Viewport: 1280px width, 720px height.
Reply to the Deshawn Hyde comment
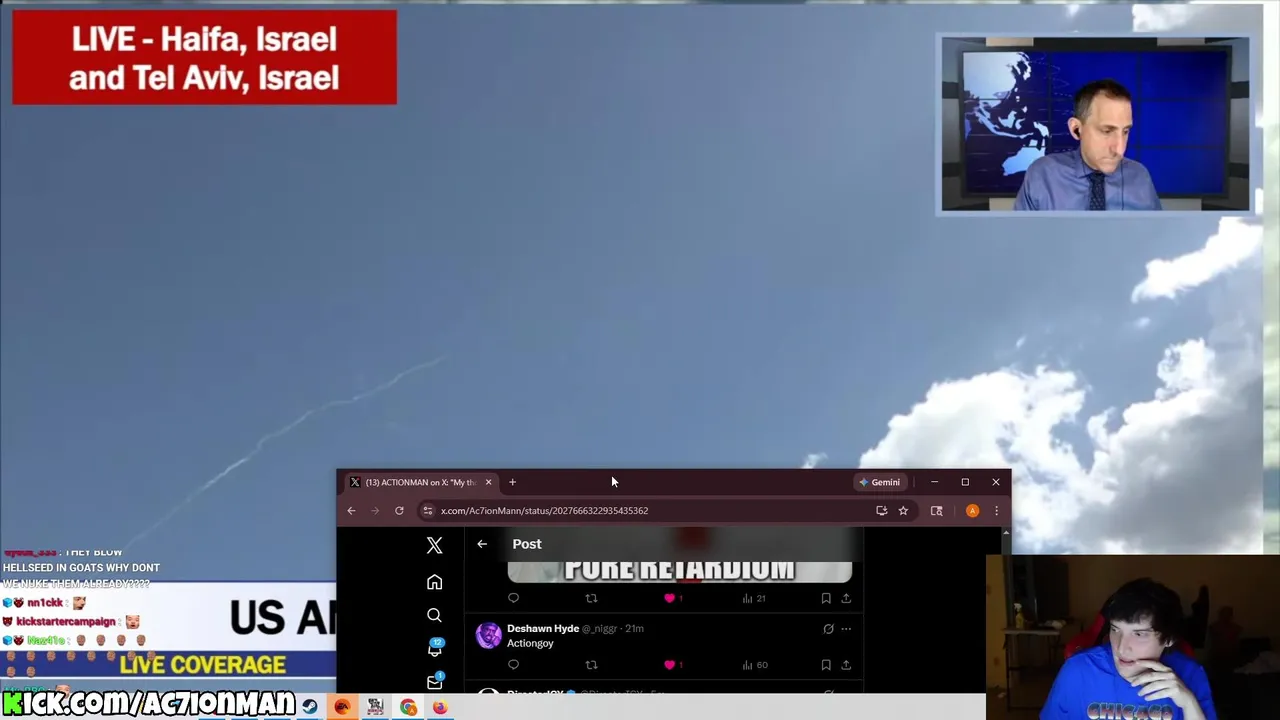[513, 665]
